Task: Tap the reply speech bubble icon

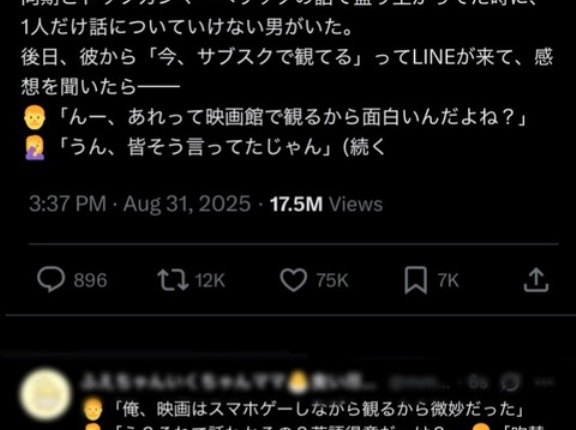Action: (51, 280)
